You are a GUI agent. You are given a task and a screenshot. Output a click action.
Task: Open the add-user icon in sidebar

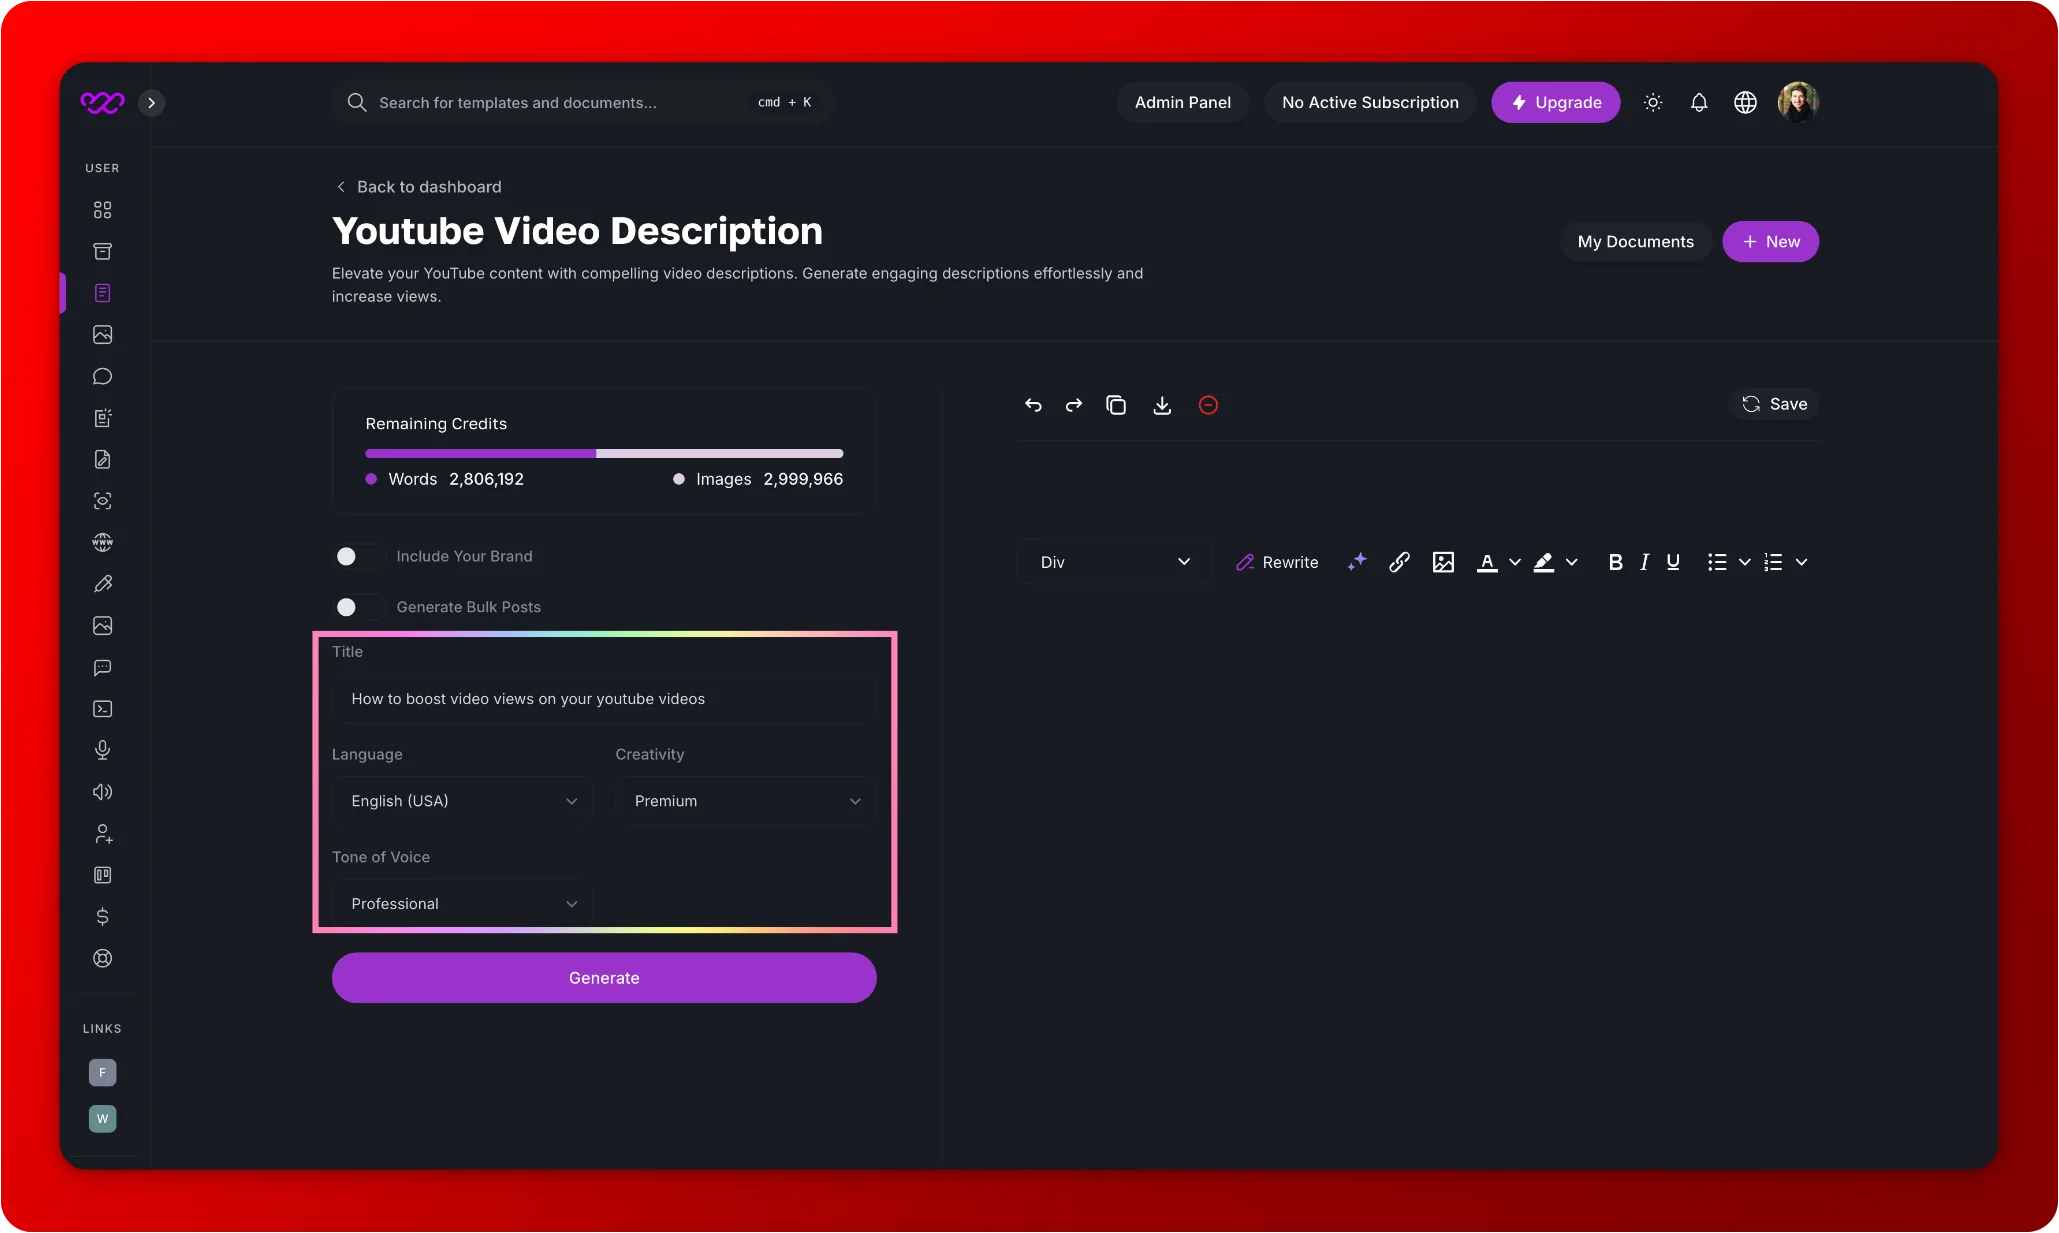(102, 833)
